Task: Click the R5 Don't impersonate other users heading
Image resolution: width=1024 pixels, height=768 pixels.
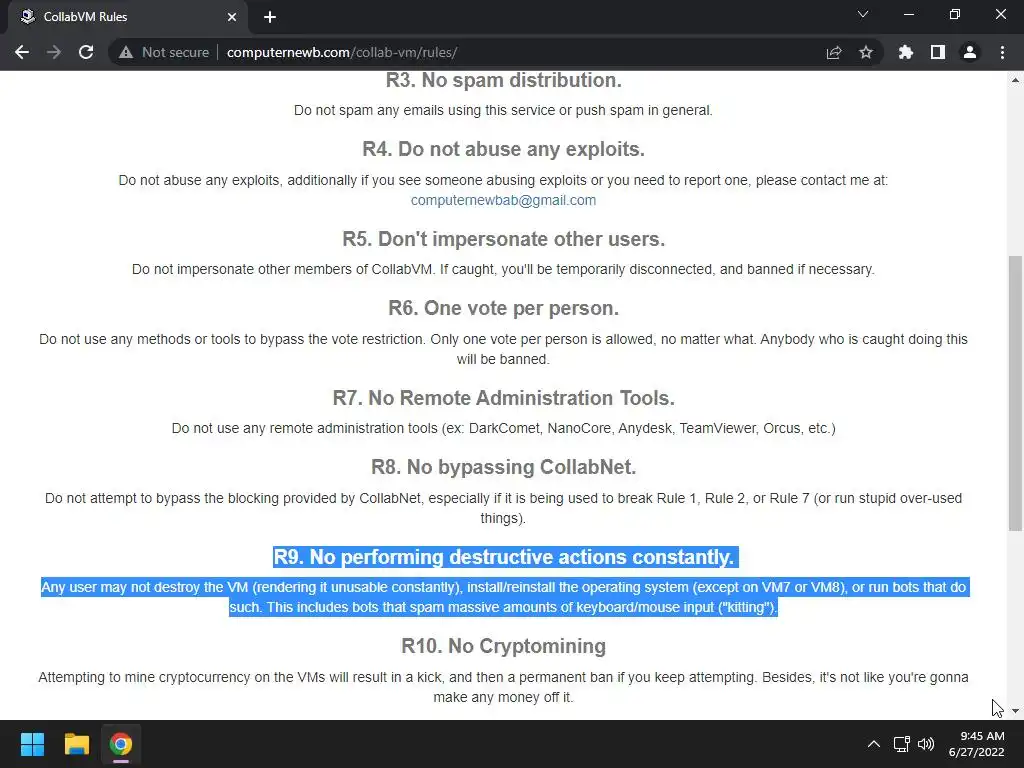Action: pos(504,239)
